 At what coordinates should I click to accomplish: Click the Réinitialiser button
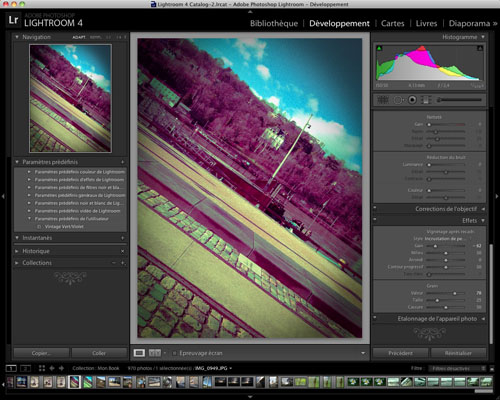click(458, 353)
